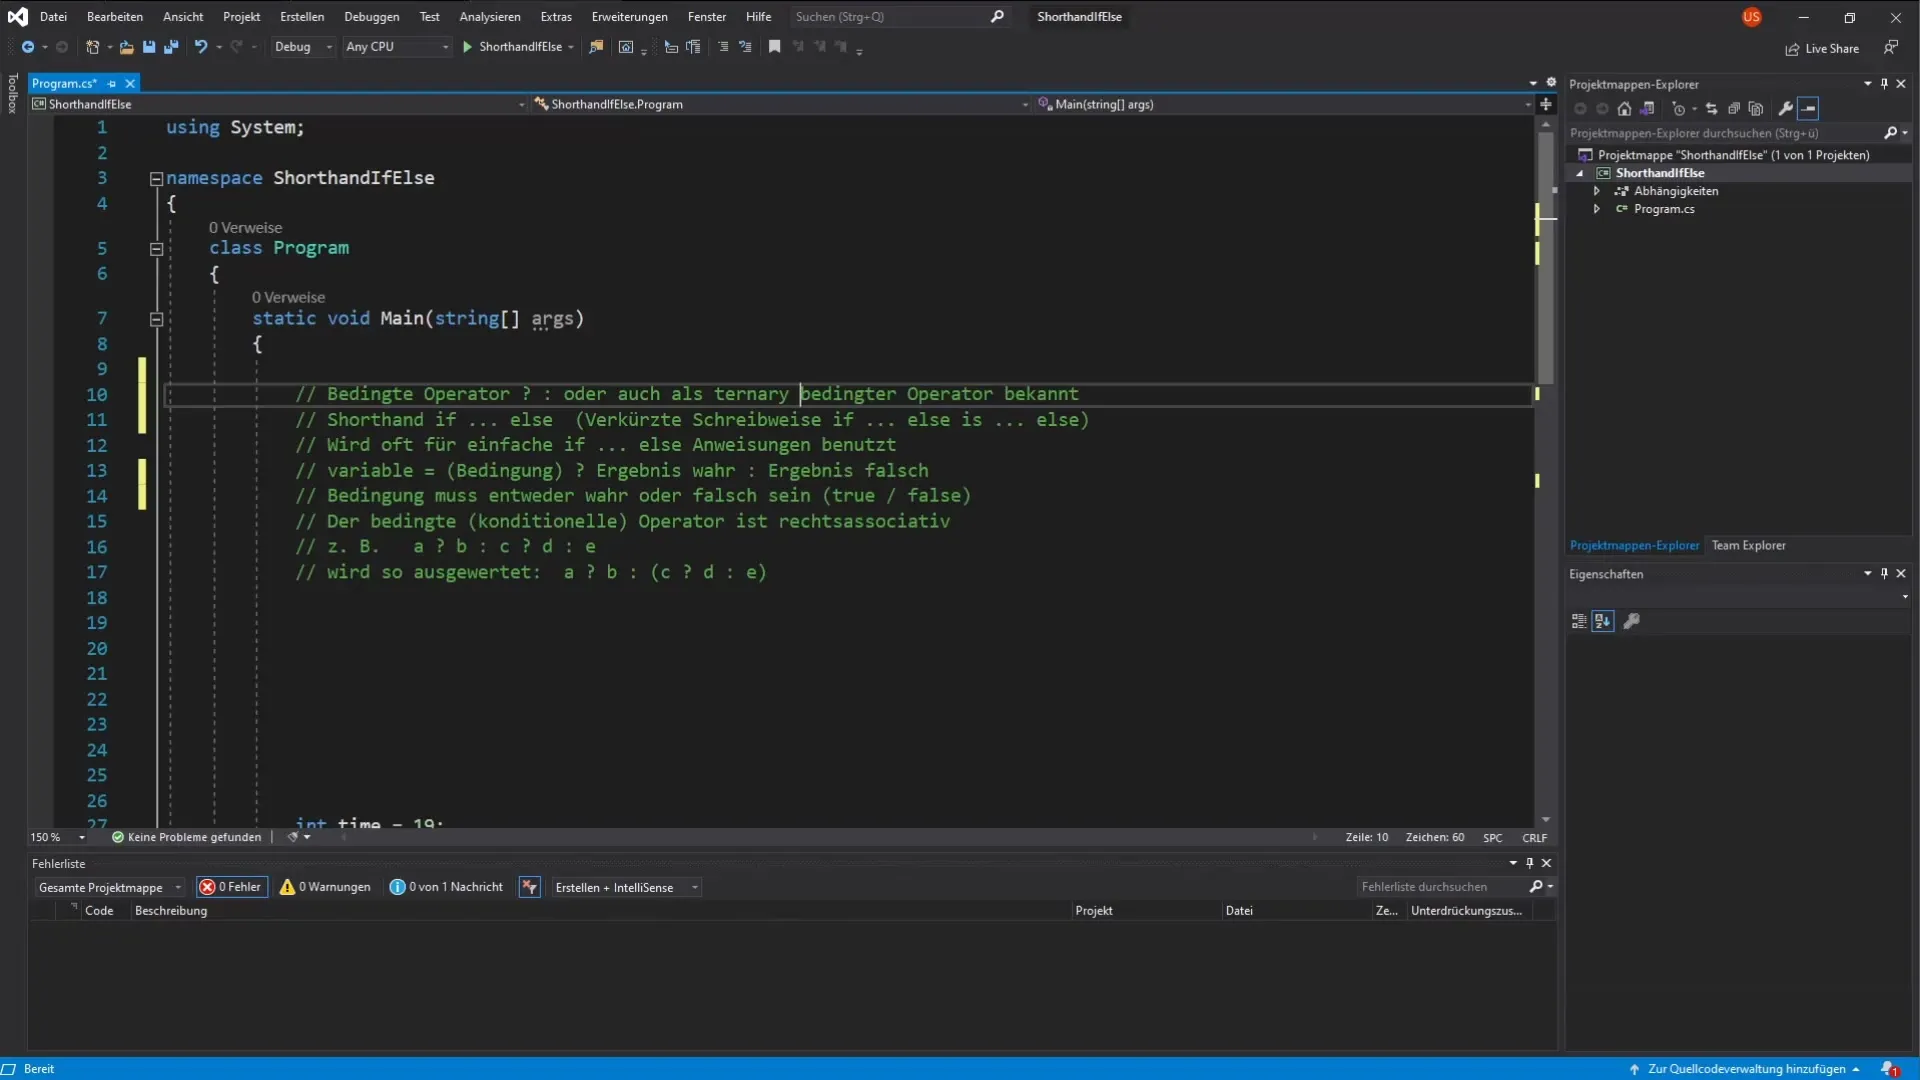This screenshot has width=1920, height=1080.
Task: Click the user account avatar US
Action: coord(1751,17)
